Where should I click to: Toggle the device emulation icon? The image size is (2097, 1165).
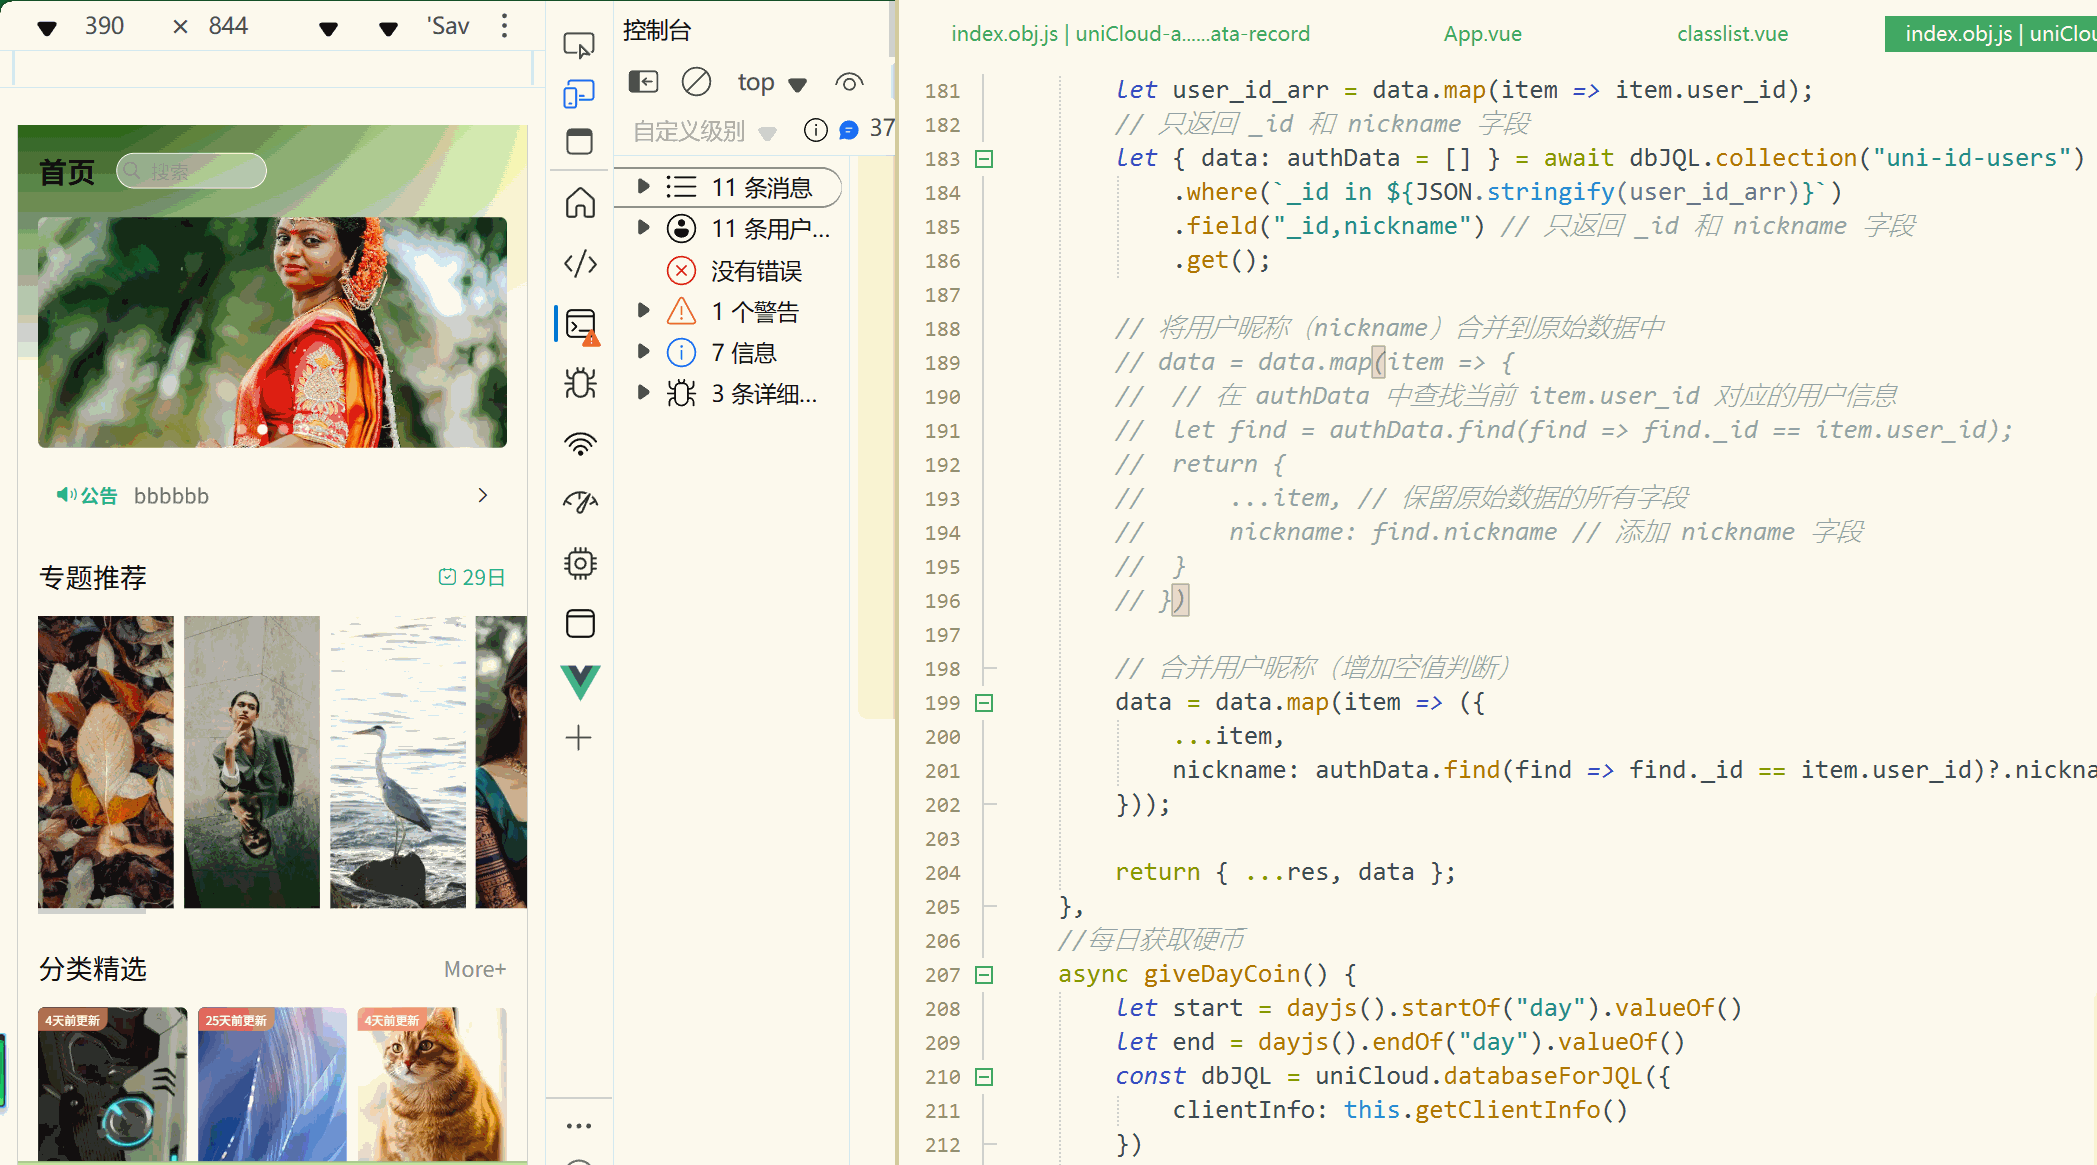point(579,94)
